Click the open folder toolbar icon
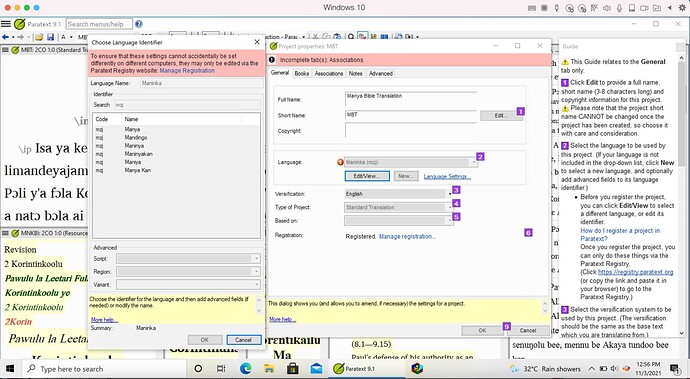The image size is (690, 379). coord(39,37)
